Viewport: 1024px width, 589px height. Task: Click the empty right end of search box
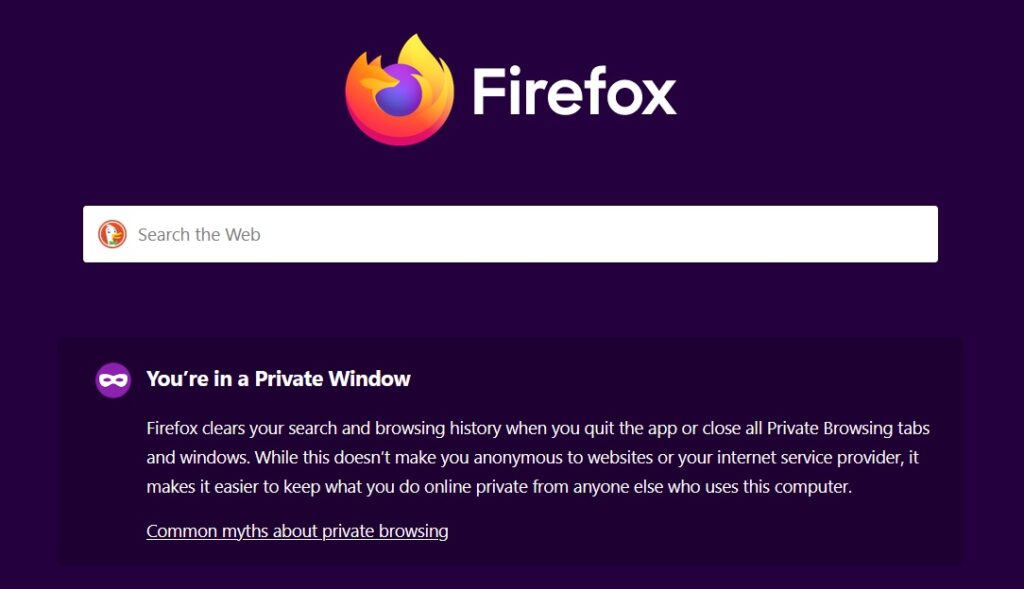pos(880,234)
